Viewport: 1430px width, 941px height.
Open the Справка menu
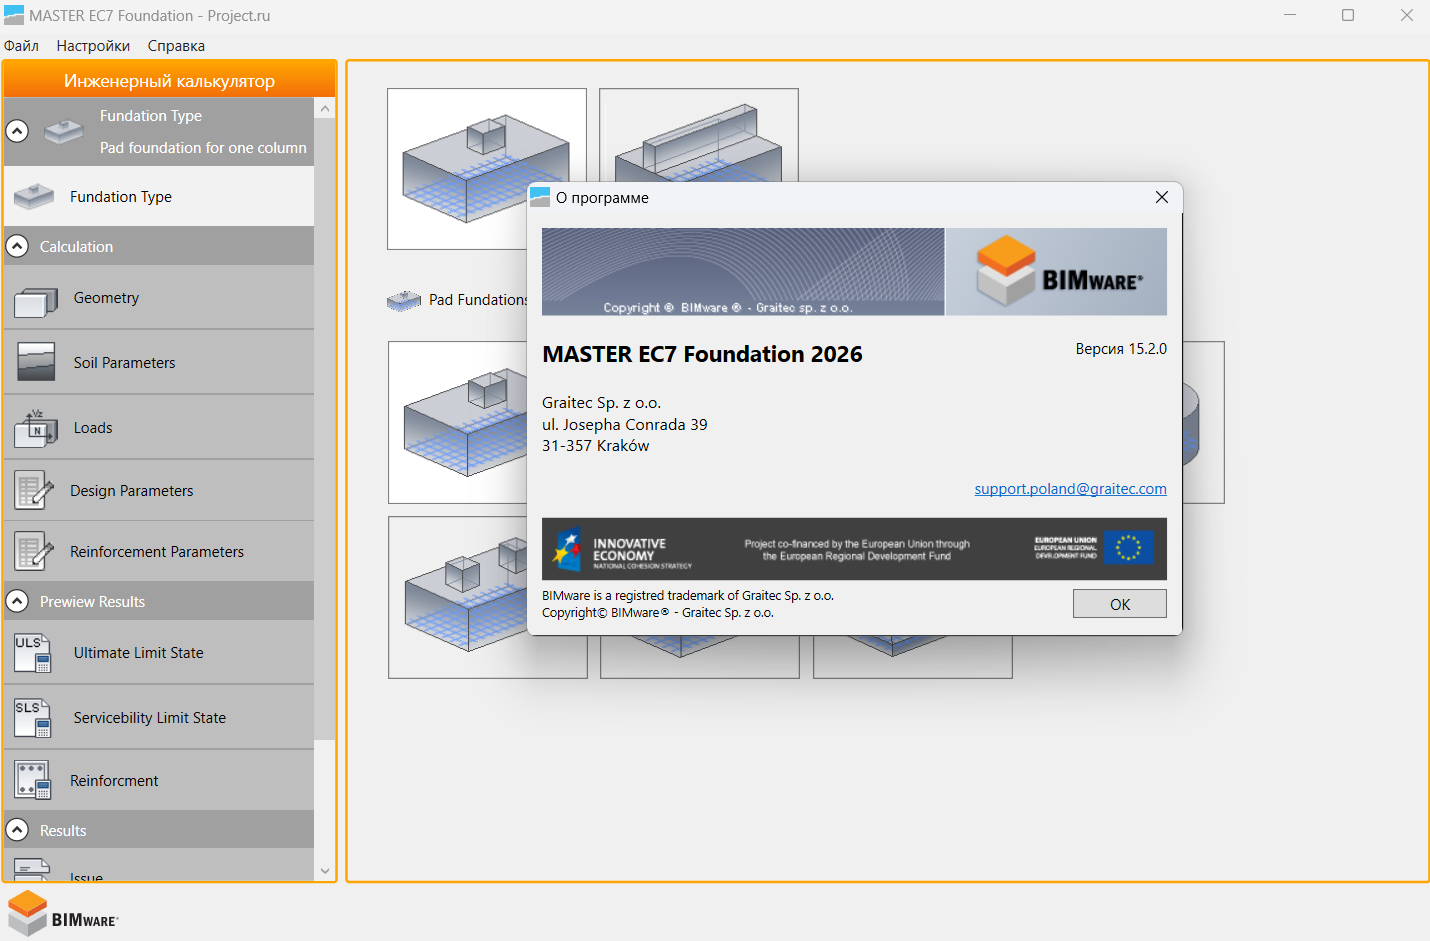(x=176, y=46)
